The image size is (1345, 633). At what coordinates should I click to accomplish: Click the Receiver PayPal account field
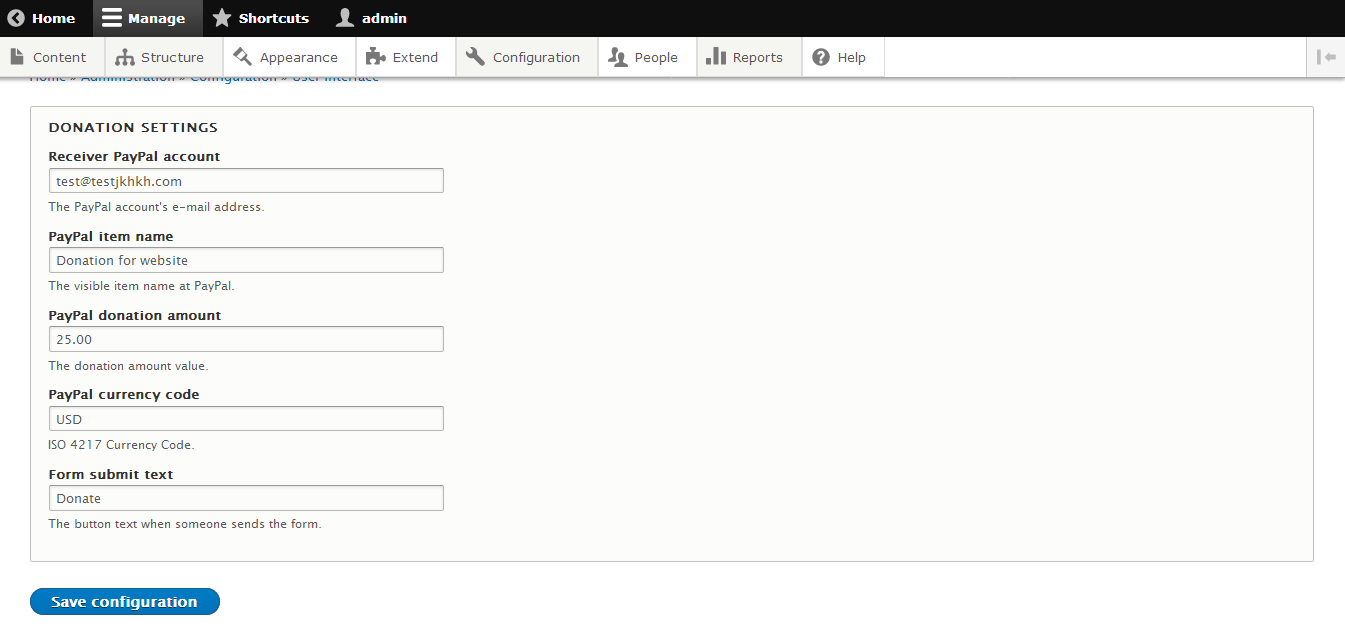(x=246, y=180)
